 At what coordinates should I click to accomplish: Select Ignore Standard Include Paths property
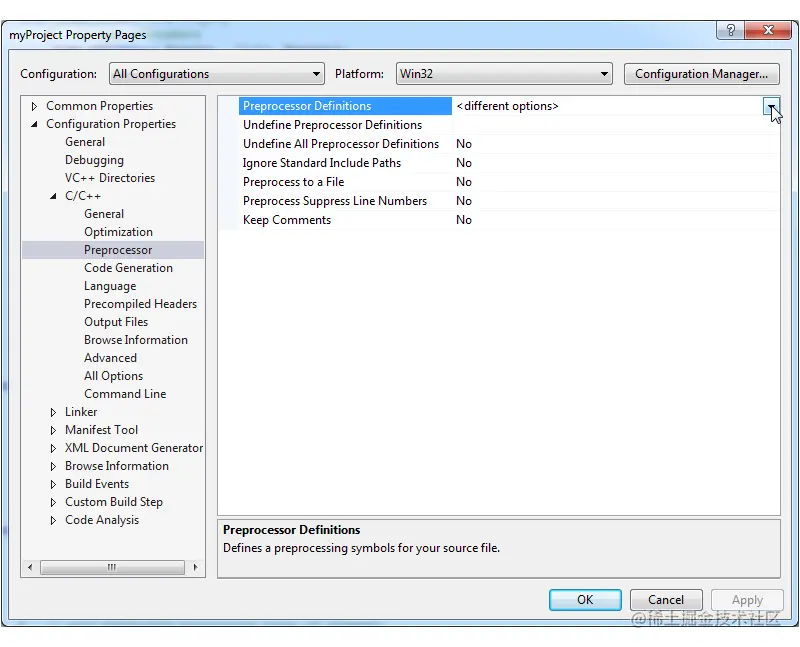coord(321,163)
